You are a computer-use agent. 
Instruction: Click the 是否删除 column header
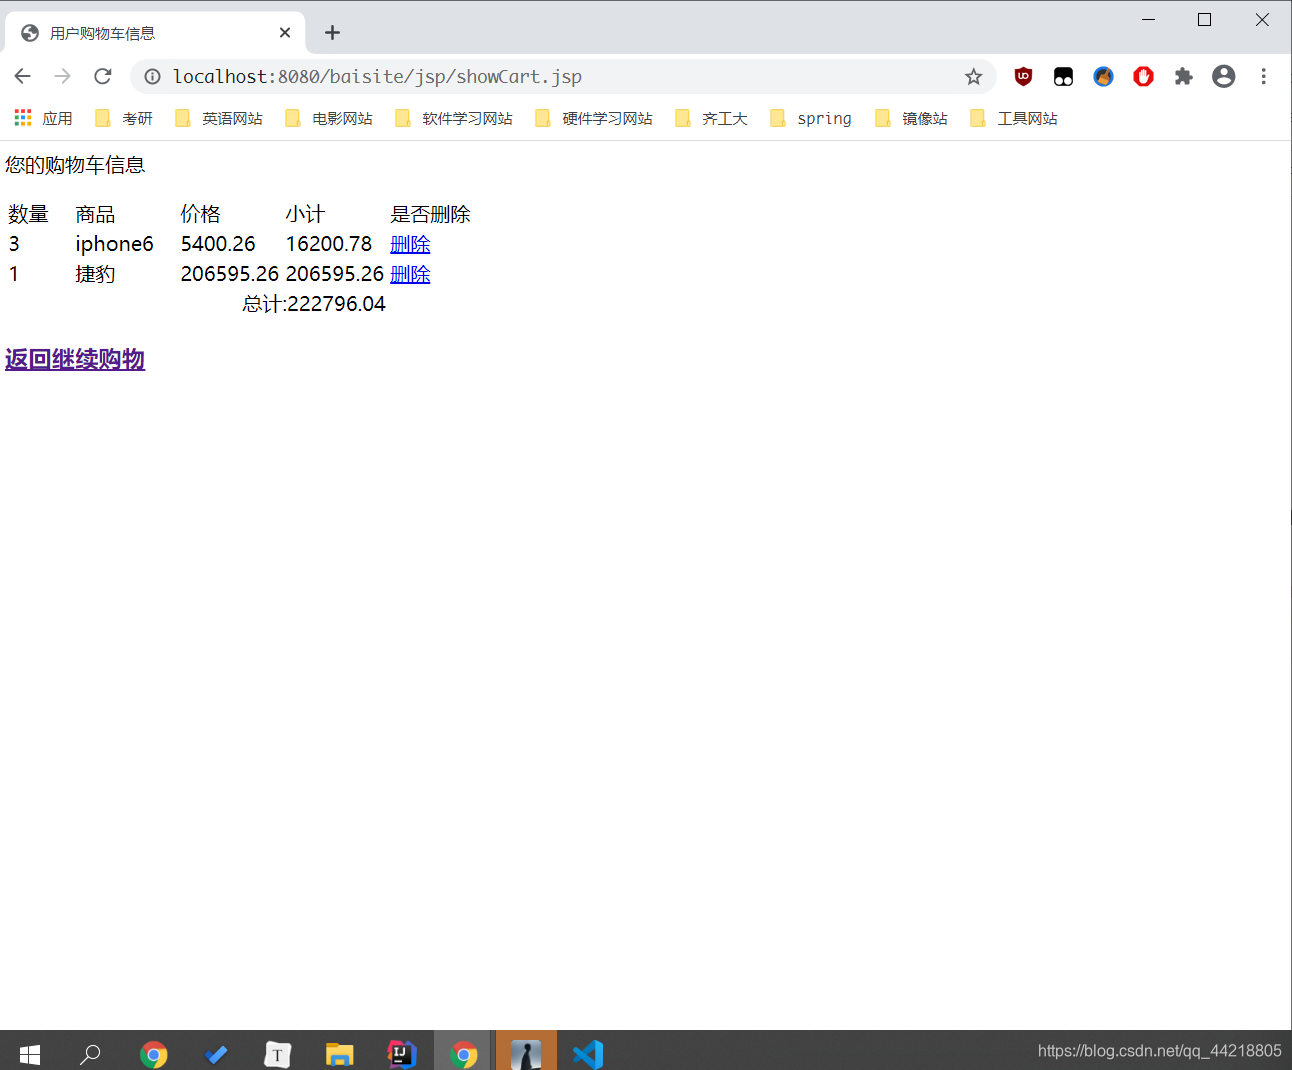click(430, 214)
